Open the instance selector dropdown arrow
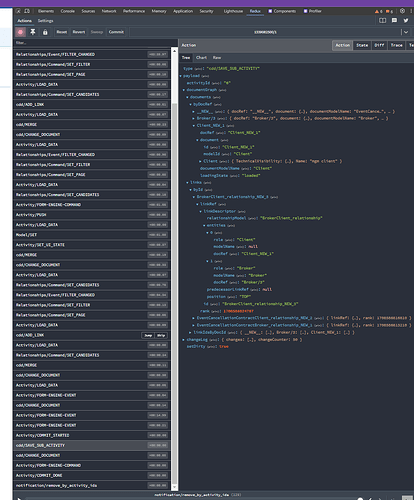Image resolution: width=414 pixels, height=500 pixels. coord(406,32)
